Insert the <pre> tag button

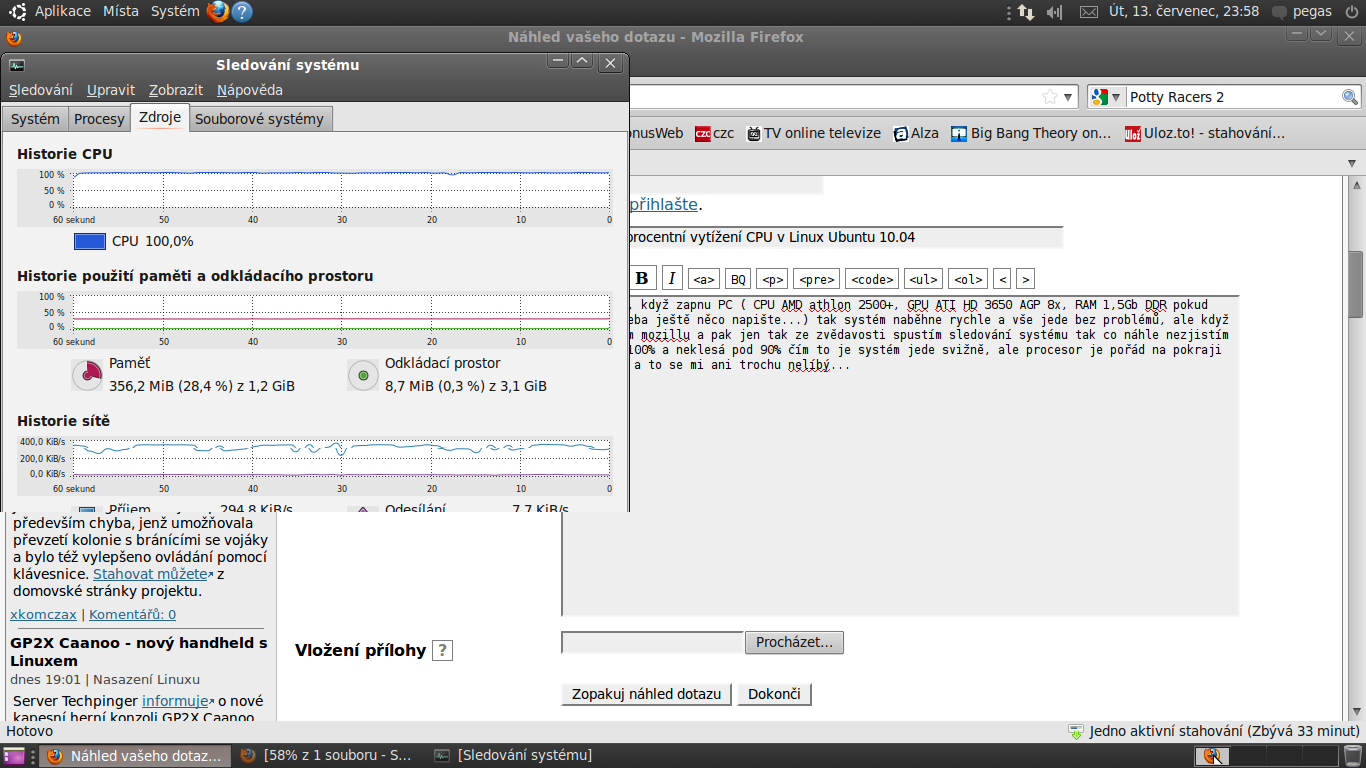817,279
